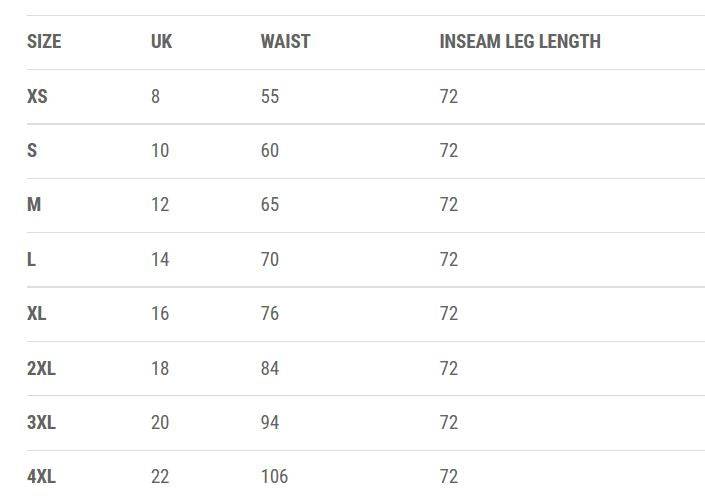Select the 4XL size row label
705x503 pixels.
(x=41, y=477)
